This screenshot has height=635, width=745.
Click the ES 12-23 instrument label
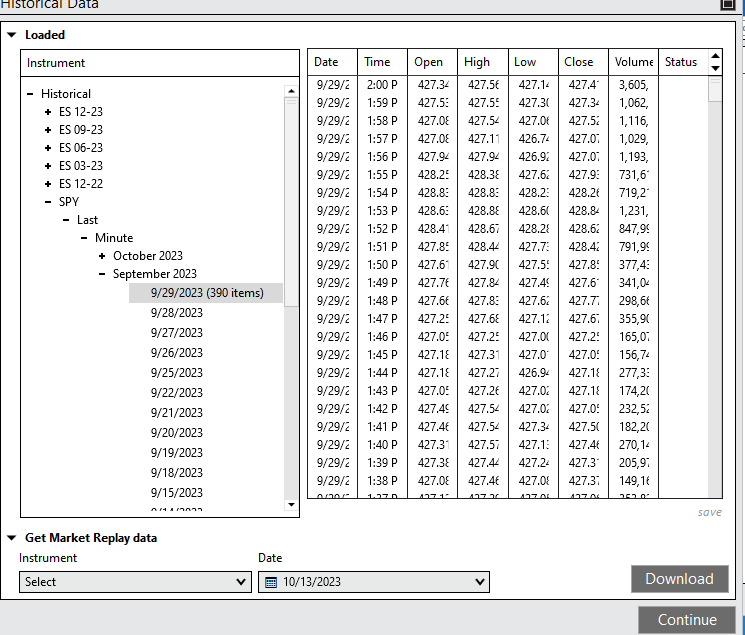pos(81,112)
